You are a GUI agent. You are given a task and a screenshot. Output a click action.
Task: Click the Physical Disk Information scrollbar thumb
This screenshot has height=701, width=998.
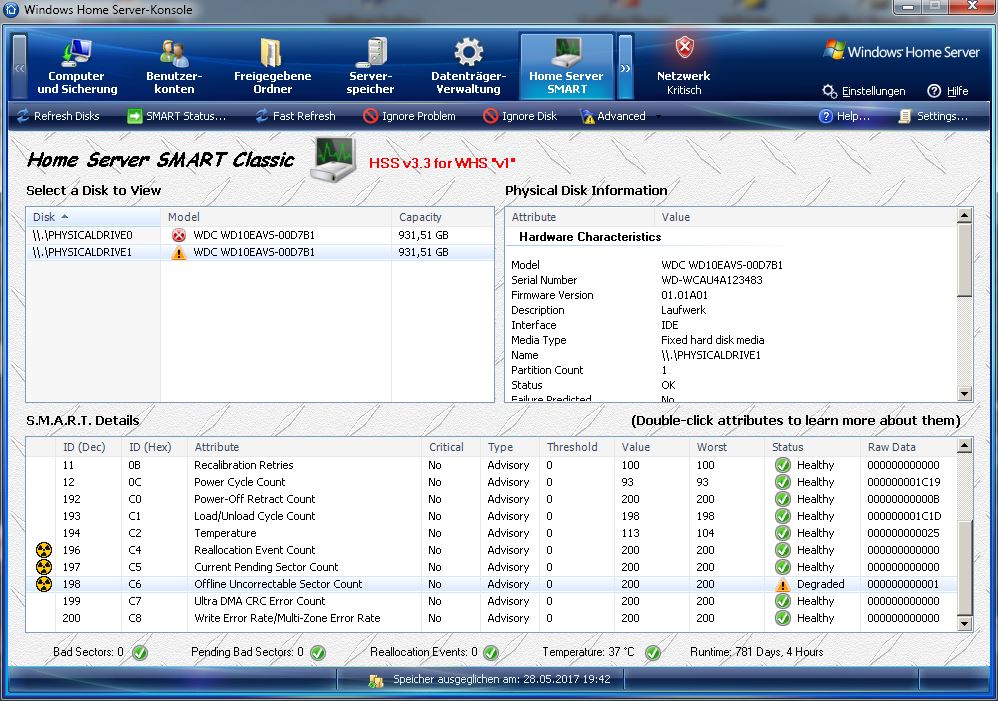tap(964, 260)
